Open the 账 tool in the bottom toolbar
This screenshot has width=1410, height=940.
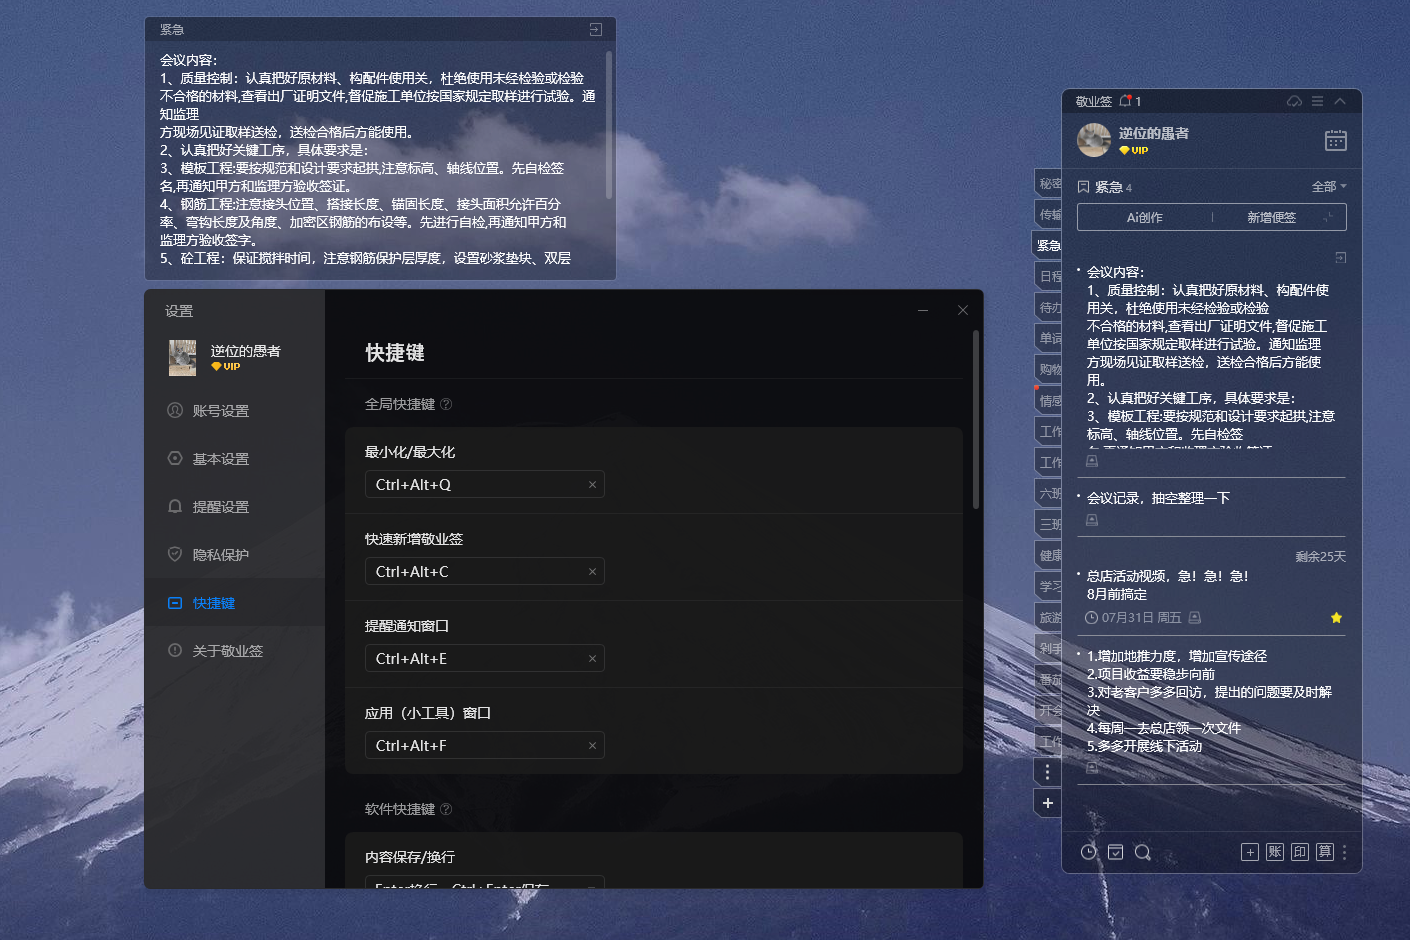(x=1275, y=852)
